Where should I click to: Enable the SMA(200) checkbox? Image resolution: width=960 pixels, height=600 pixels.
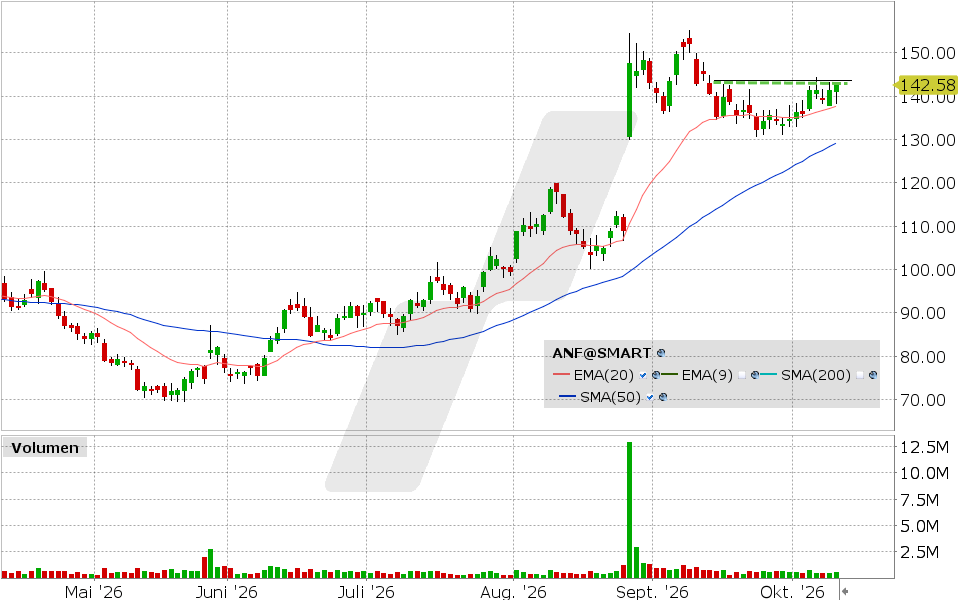pyautogui.click(x=860, y=375)
